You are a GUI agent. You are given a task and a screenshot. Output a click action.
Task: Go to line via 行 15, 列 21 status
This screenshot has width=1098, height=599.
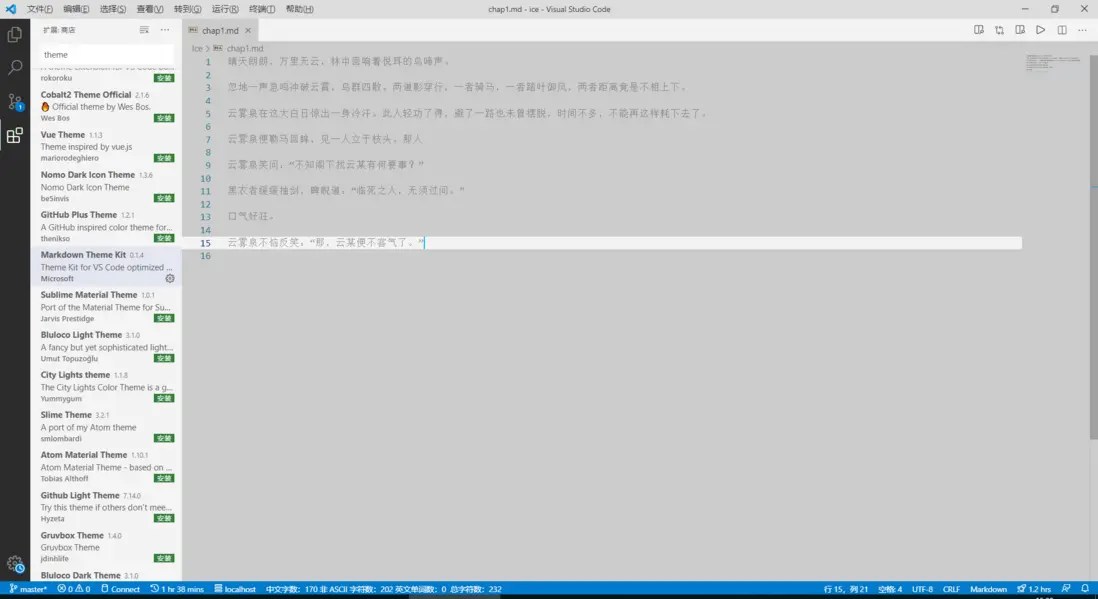coord(846,589)
